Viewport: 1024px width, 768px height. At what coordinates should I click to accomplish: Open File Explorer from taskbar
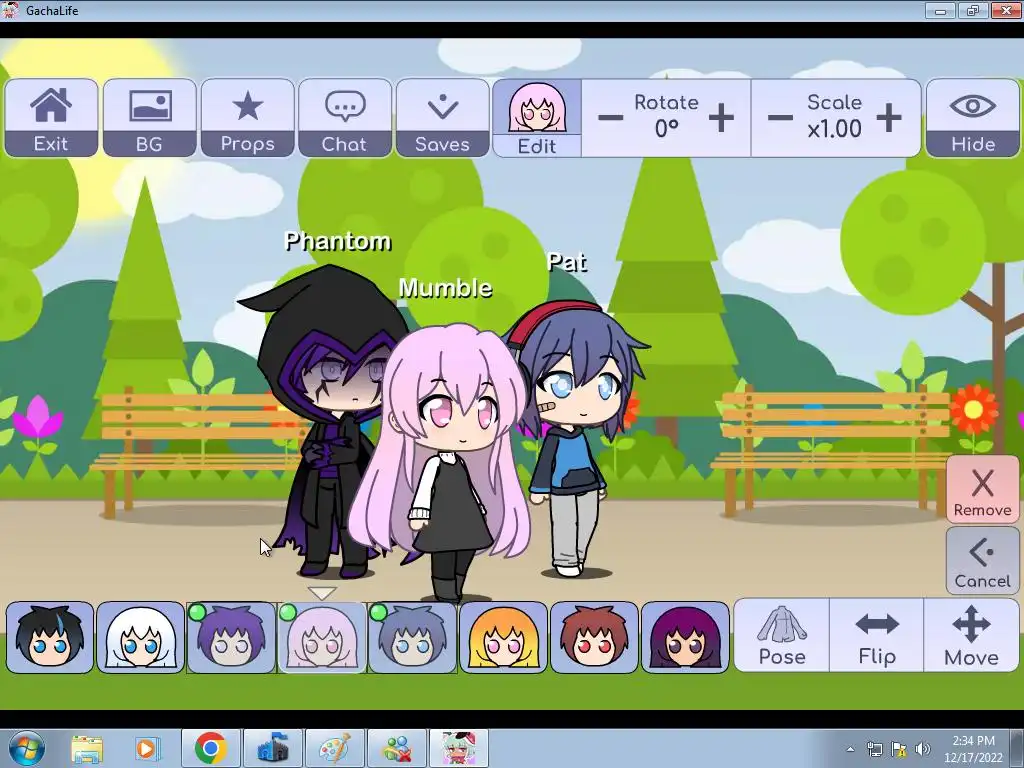pos(87,749)
